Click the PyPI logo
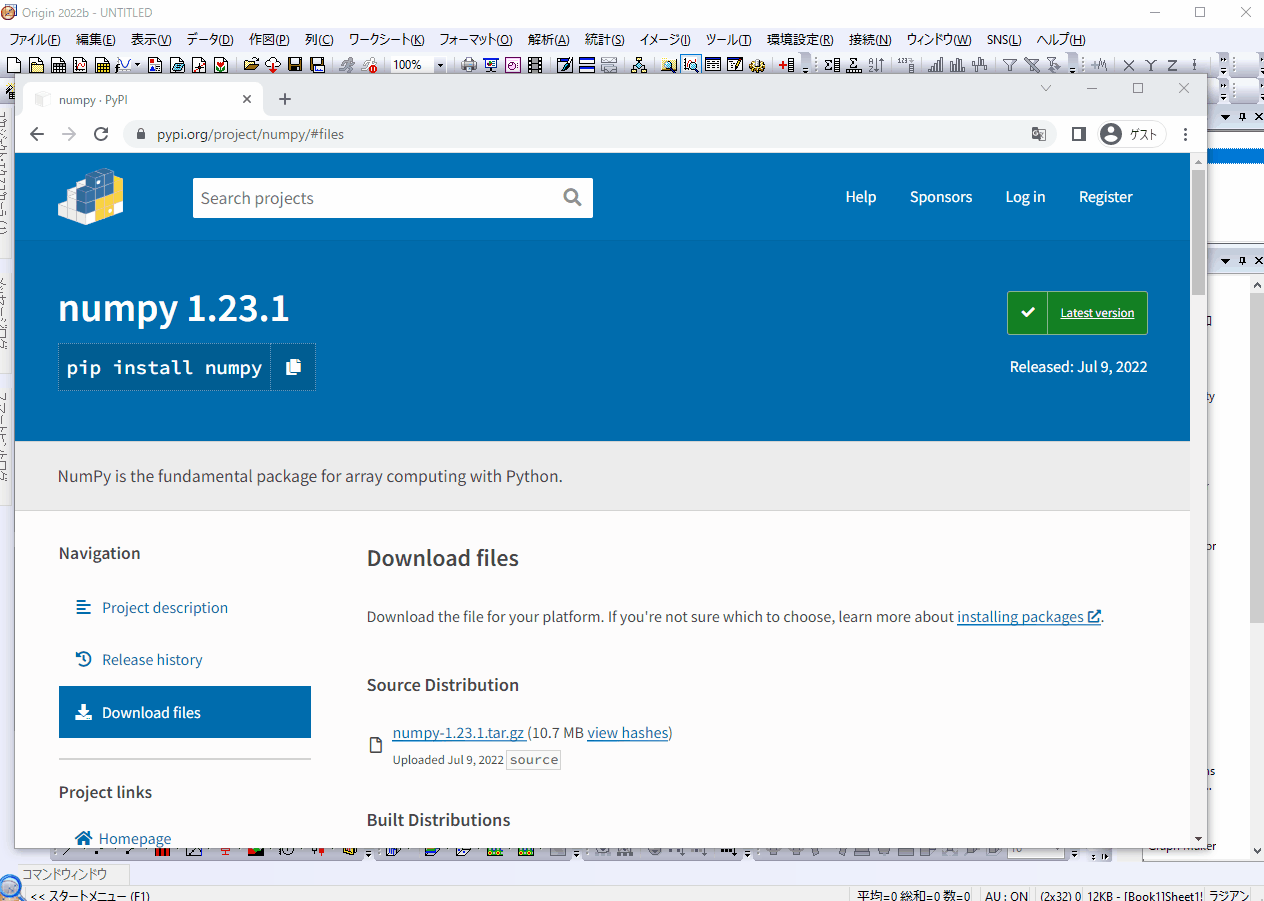 pos(91,196)
